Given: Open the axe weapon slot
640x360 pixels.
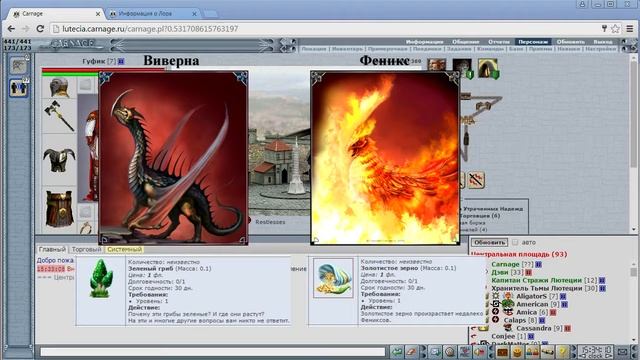Looking at the screenshot, I should point(59,116).
